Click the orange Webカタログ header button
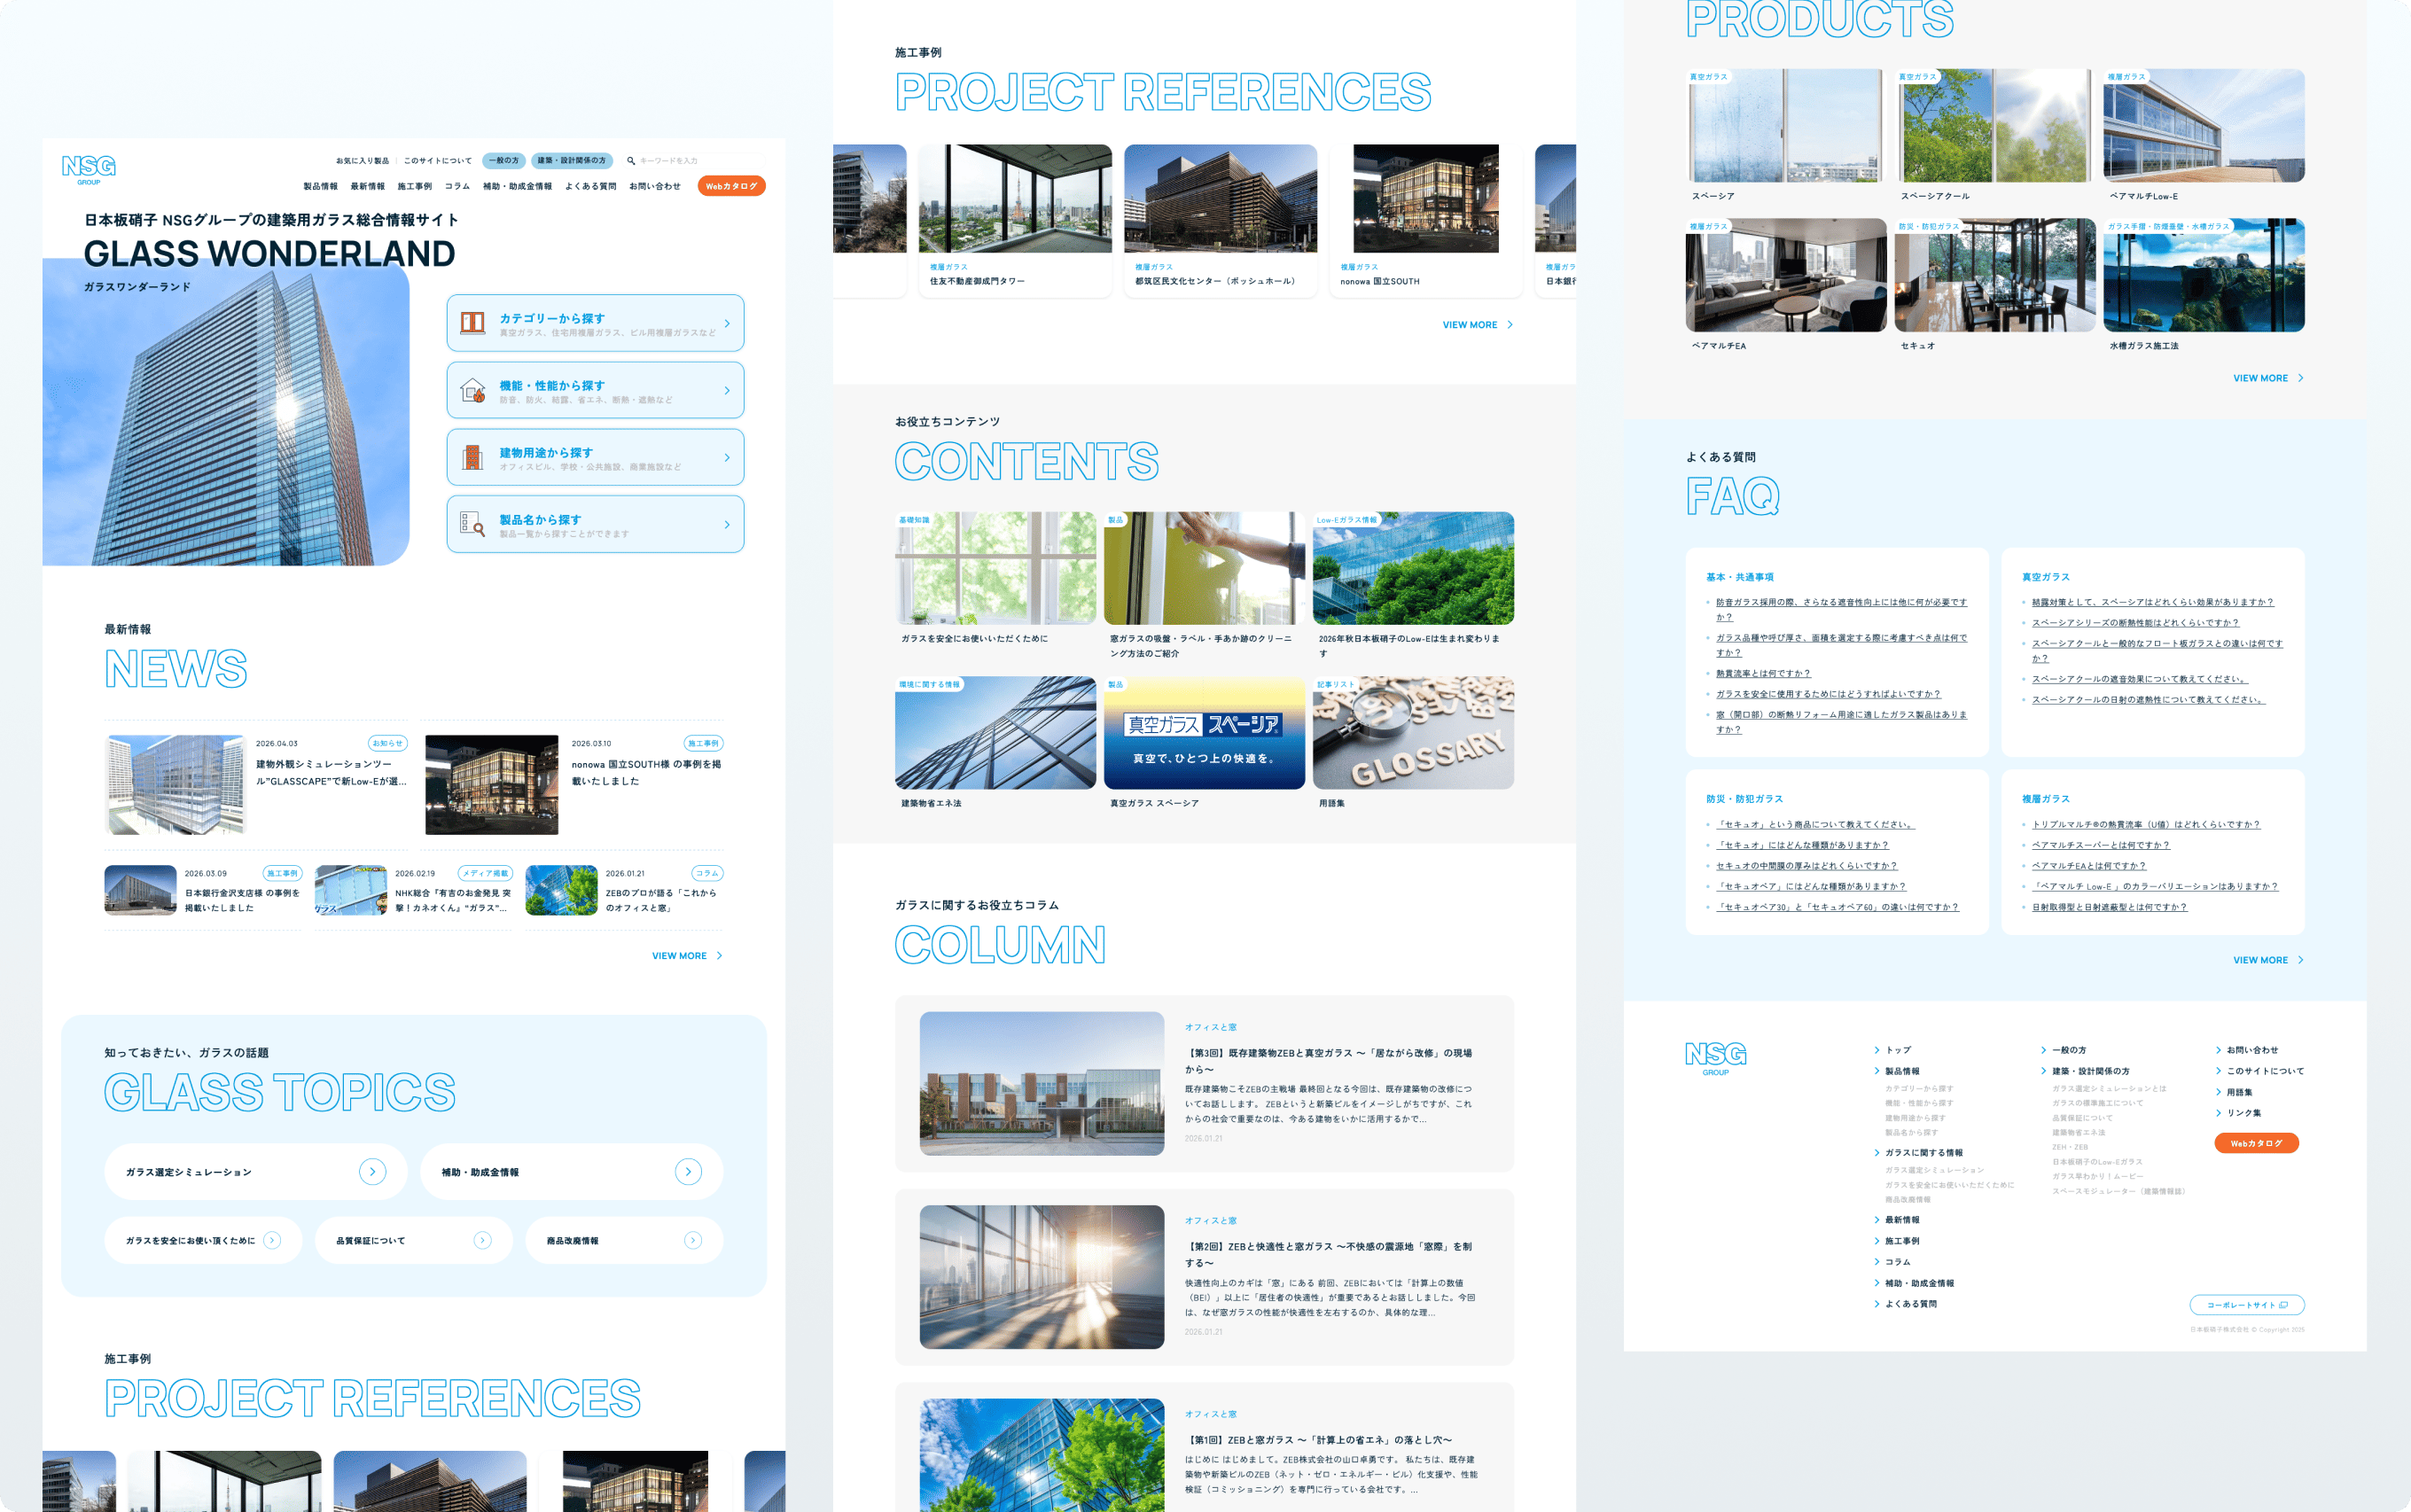 731,186
